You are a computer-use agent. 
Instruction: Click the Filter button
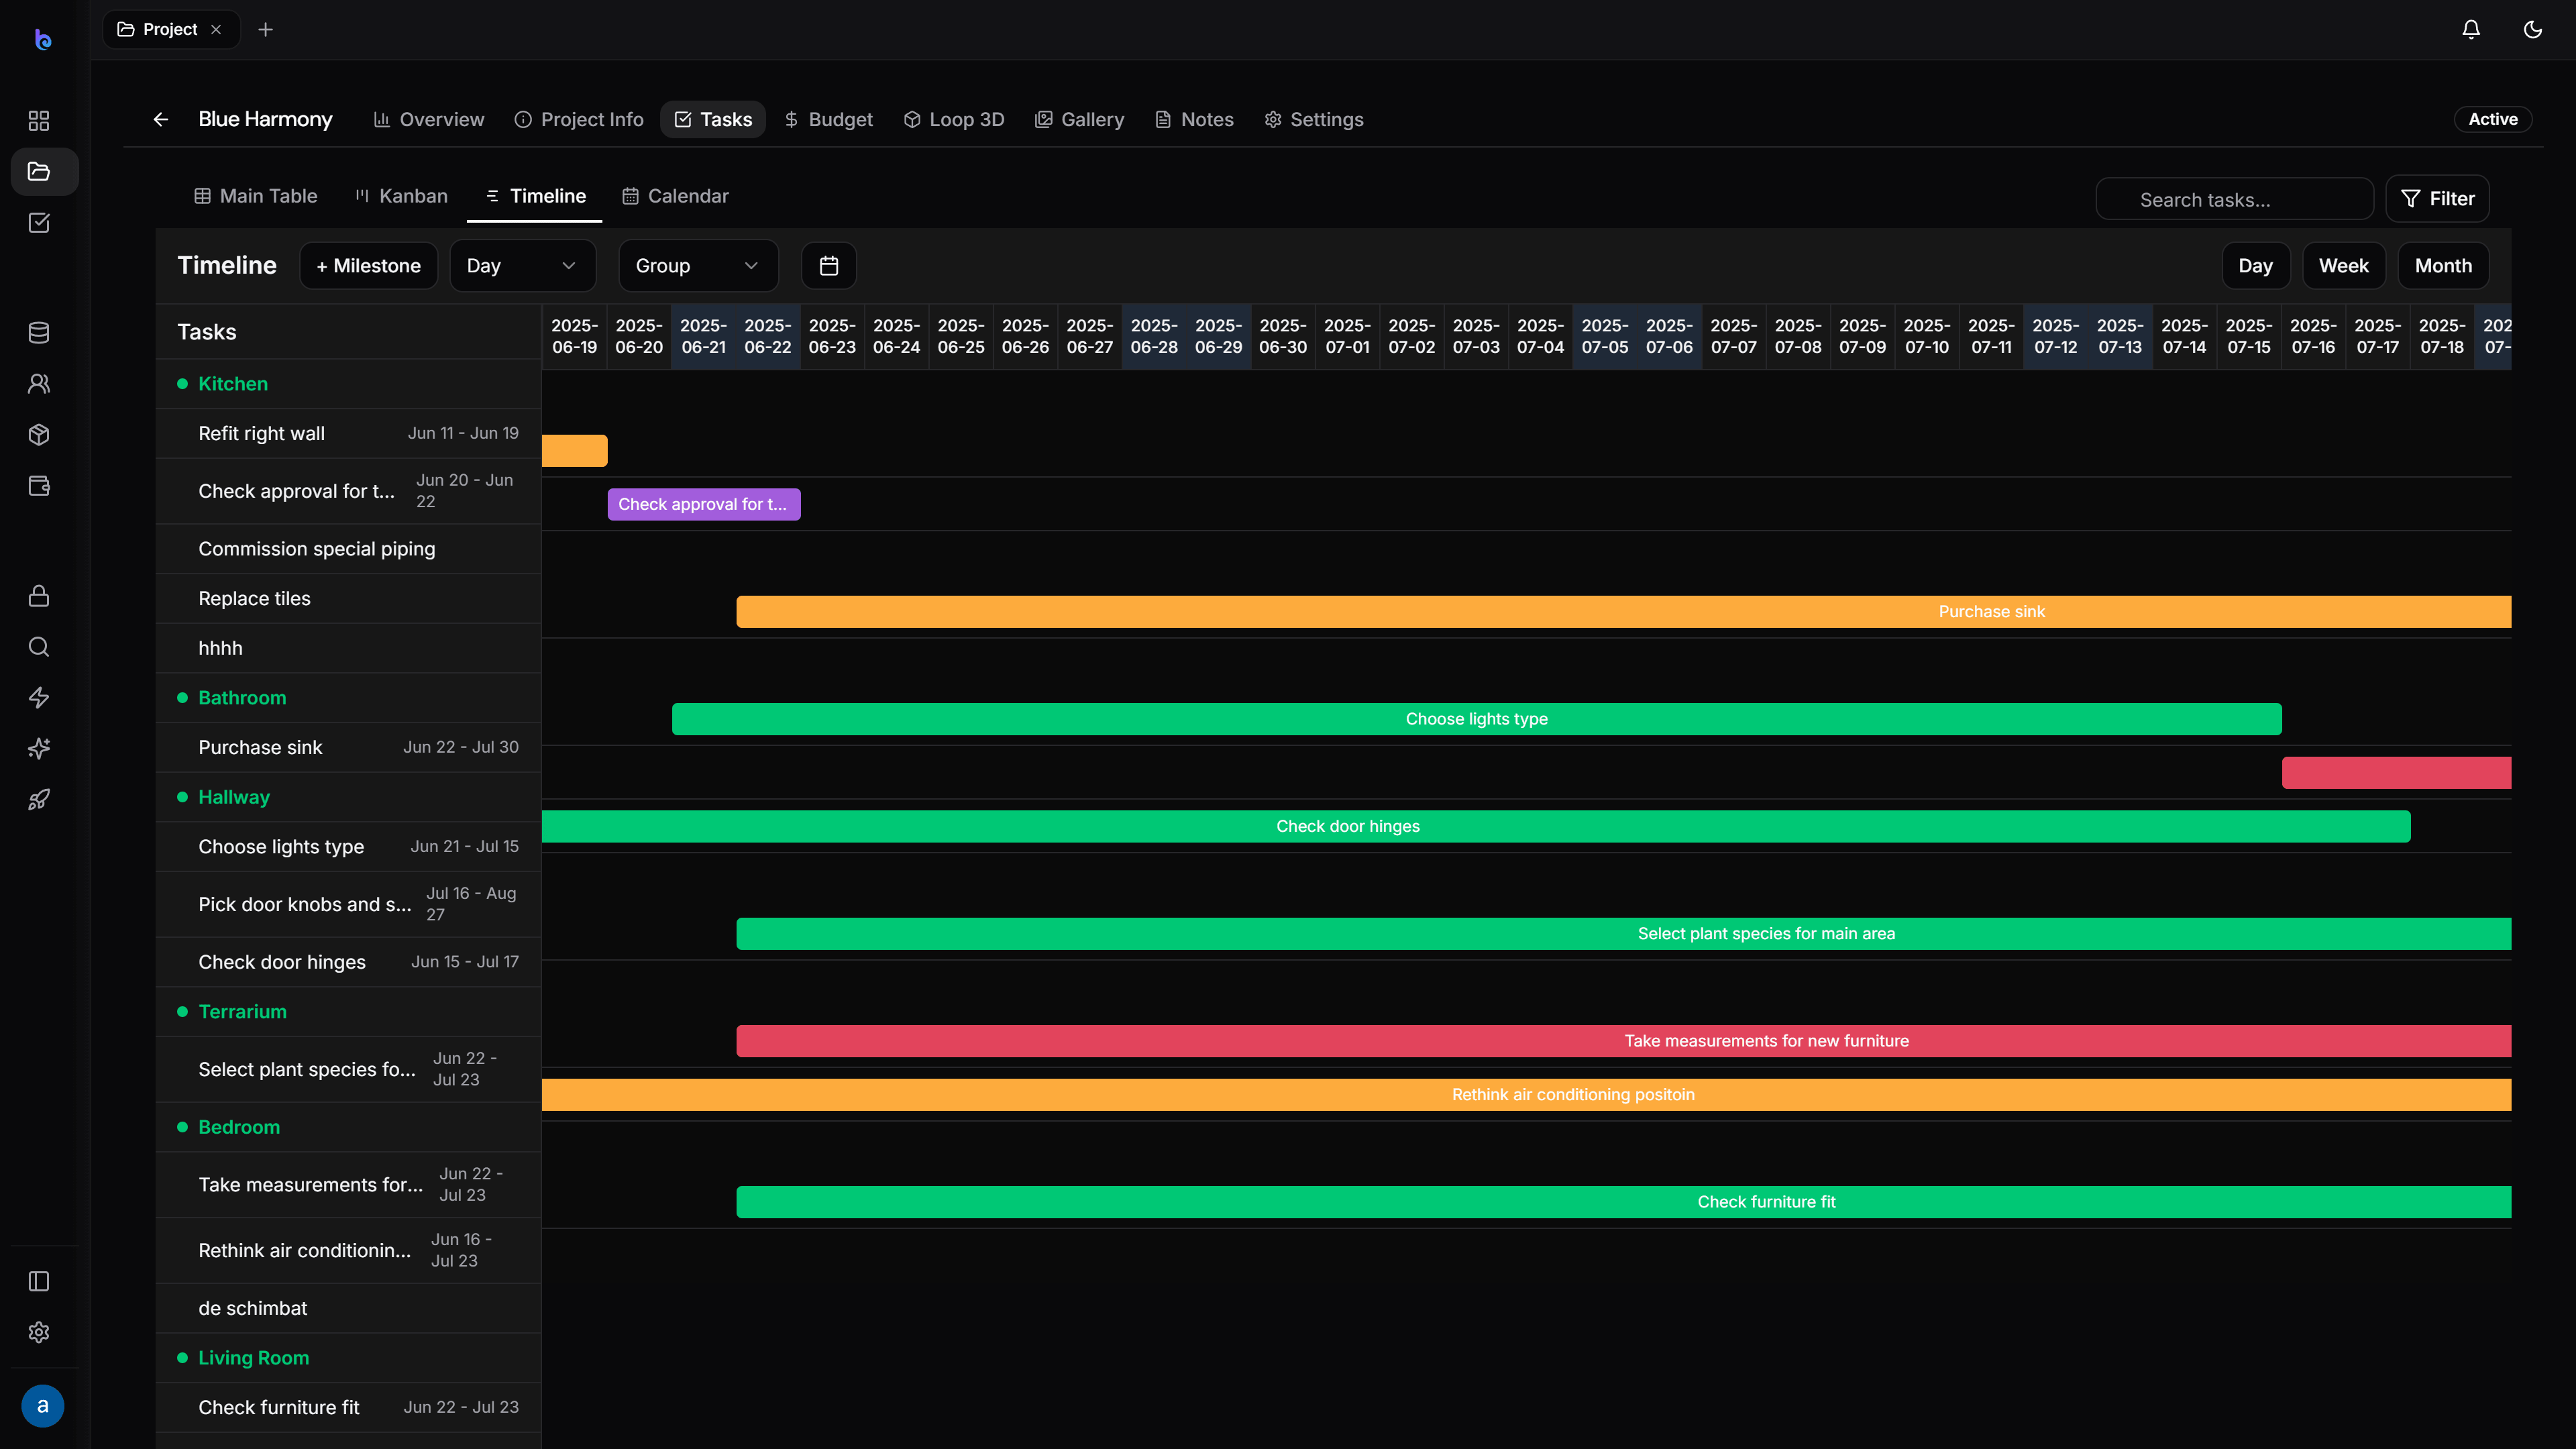(2438, 199)
